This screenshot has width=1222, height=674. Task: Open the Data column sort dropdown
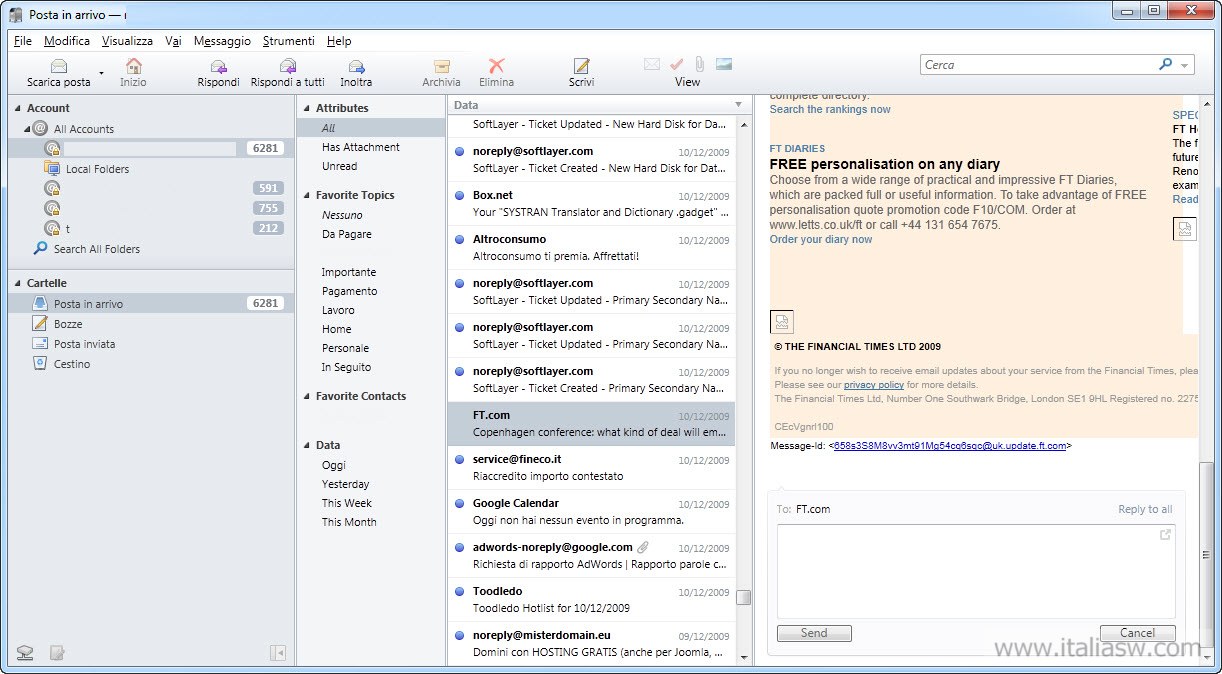click(739, 104)
